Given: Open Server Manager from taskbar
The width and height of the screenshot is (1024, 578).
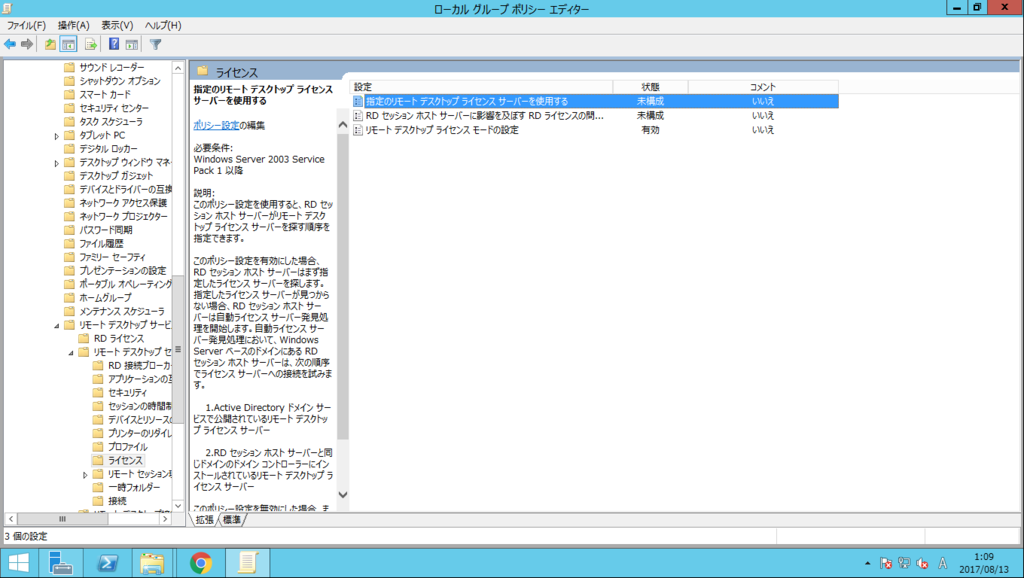Looking at the screenshot, I should 61,563.
